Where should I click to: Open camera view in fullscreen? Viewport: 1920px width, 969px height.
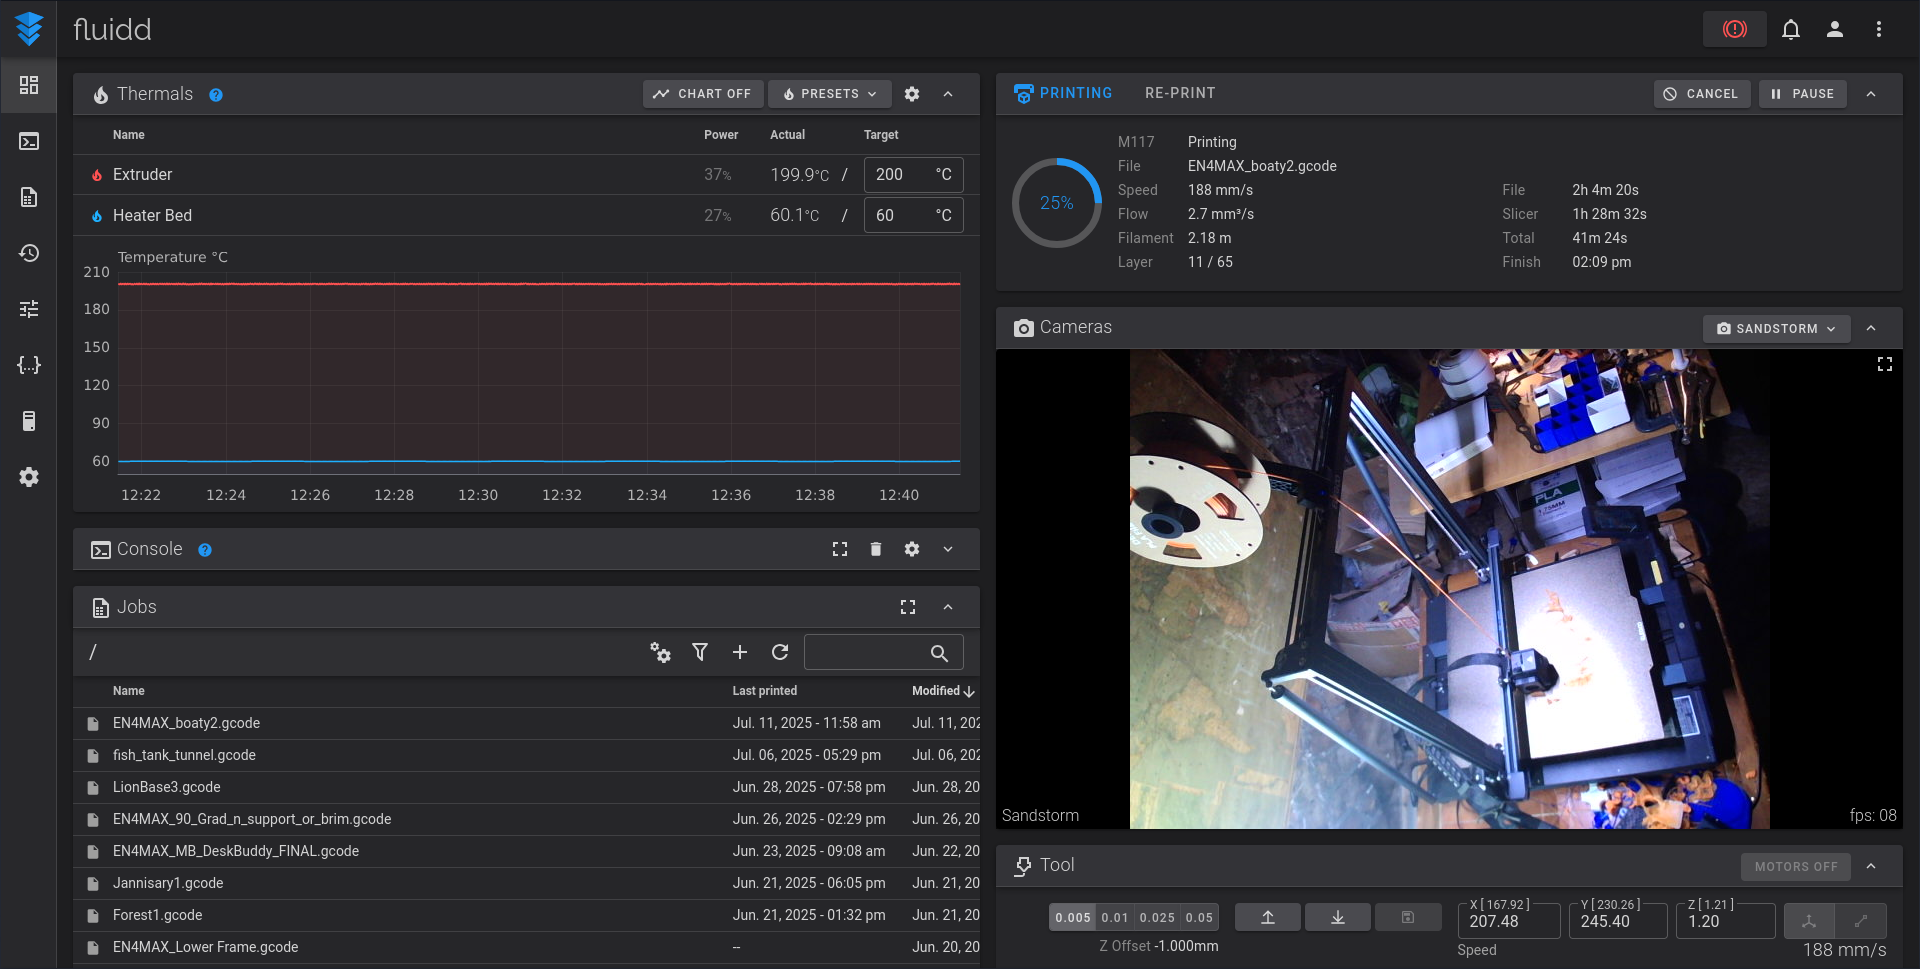(x=1885, y=364)
